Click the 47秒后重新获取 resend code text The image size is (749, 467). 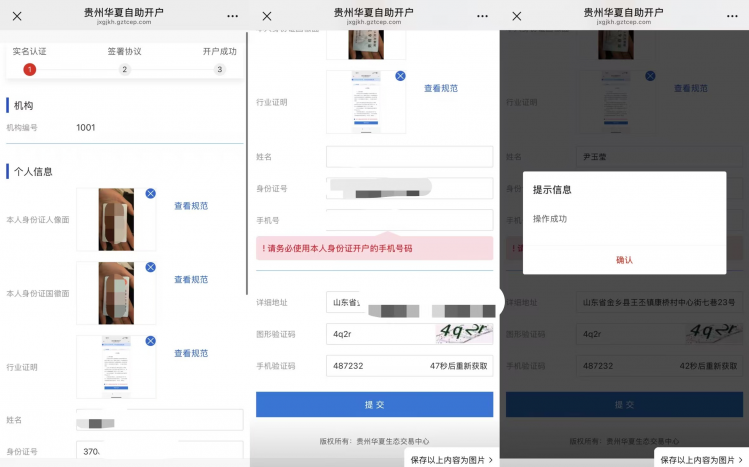point(459,366)
